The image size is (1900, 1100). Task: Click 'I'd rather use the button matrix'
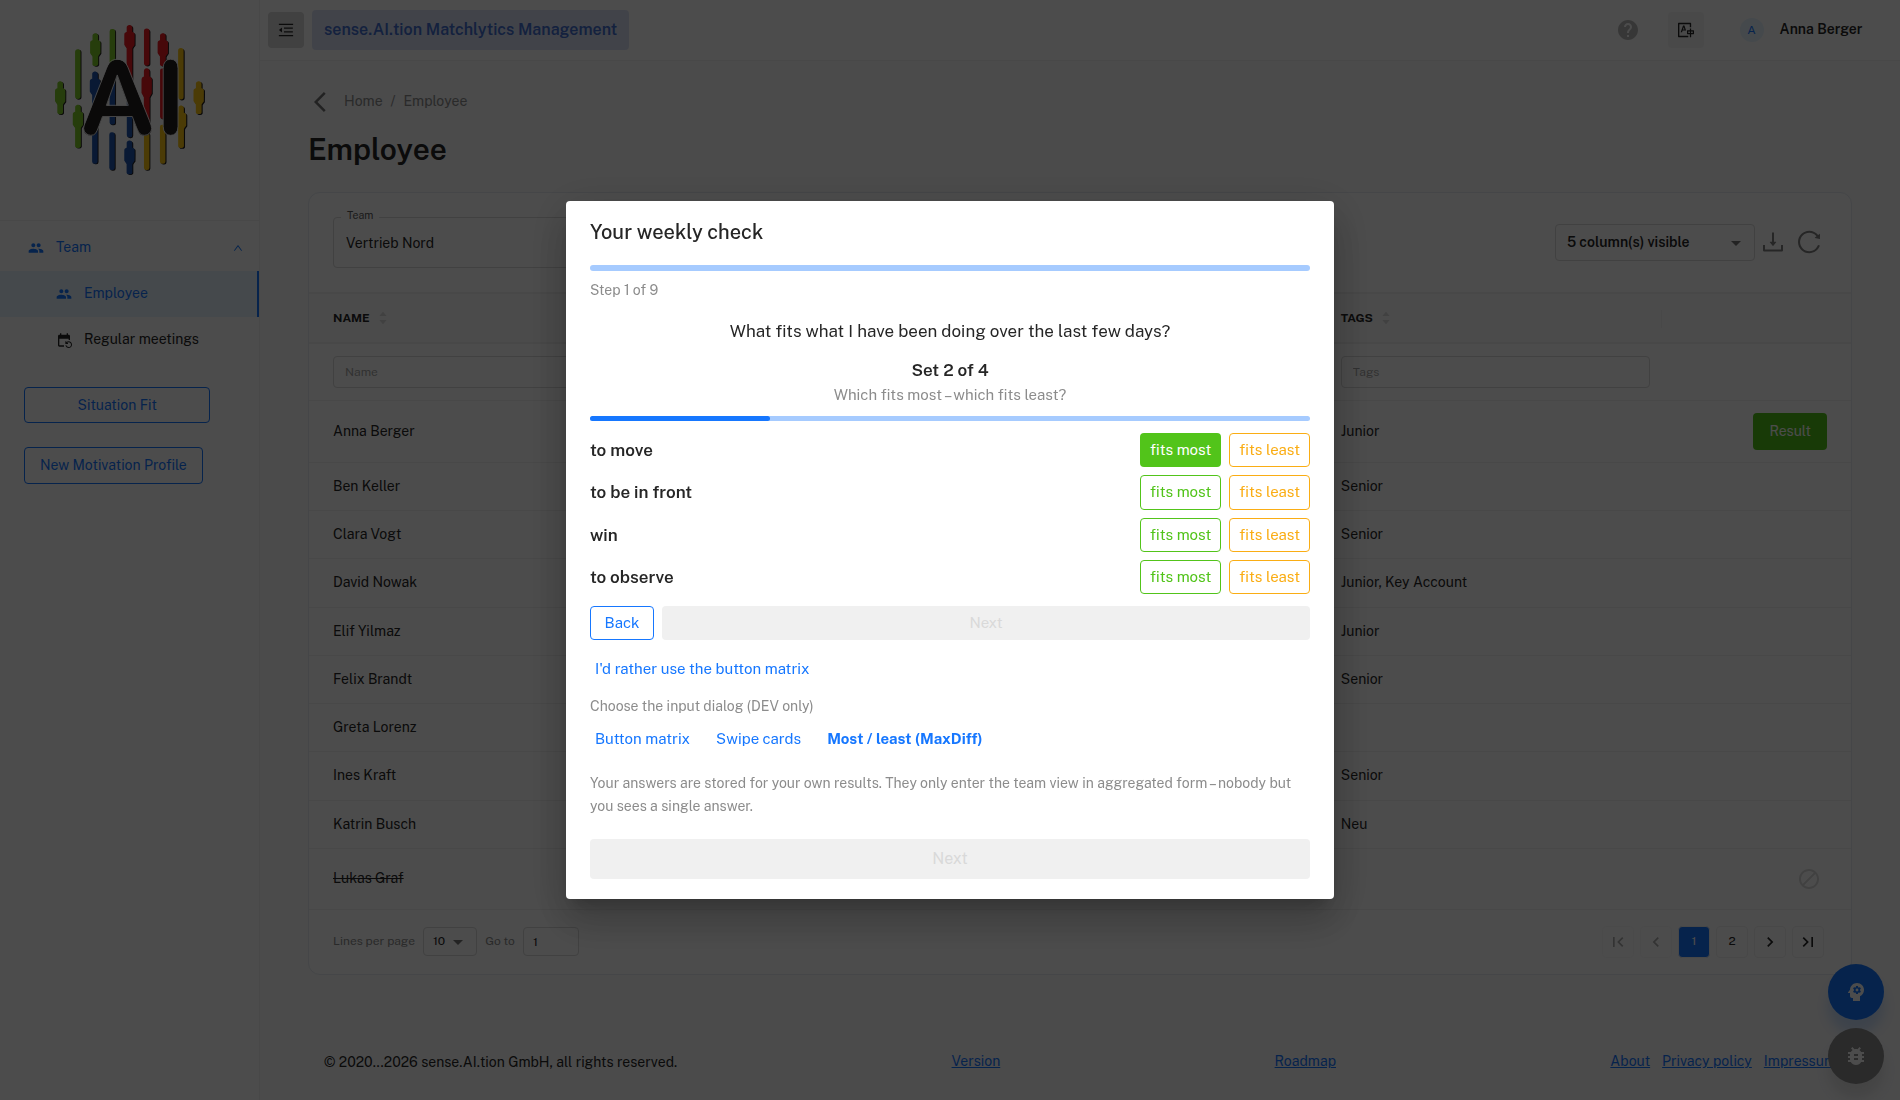pos(701,669)
